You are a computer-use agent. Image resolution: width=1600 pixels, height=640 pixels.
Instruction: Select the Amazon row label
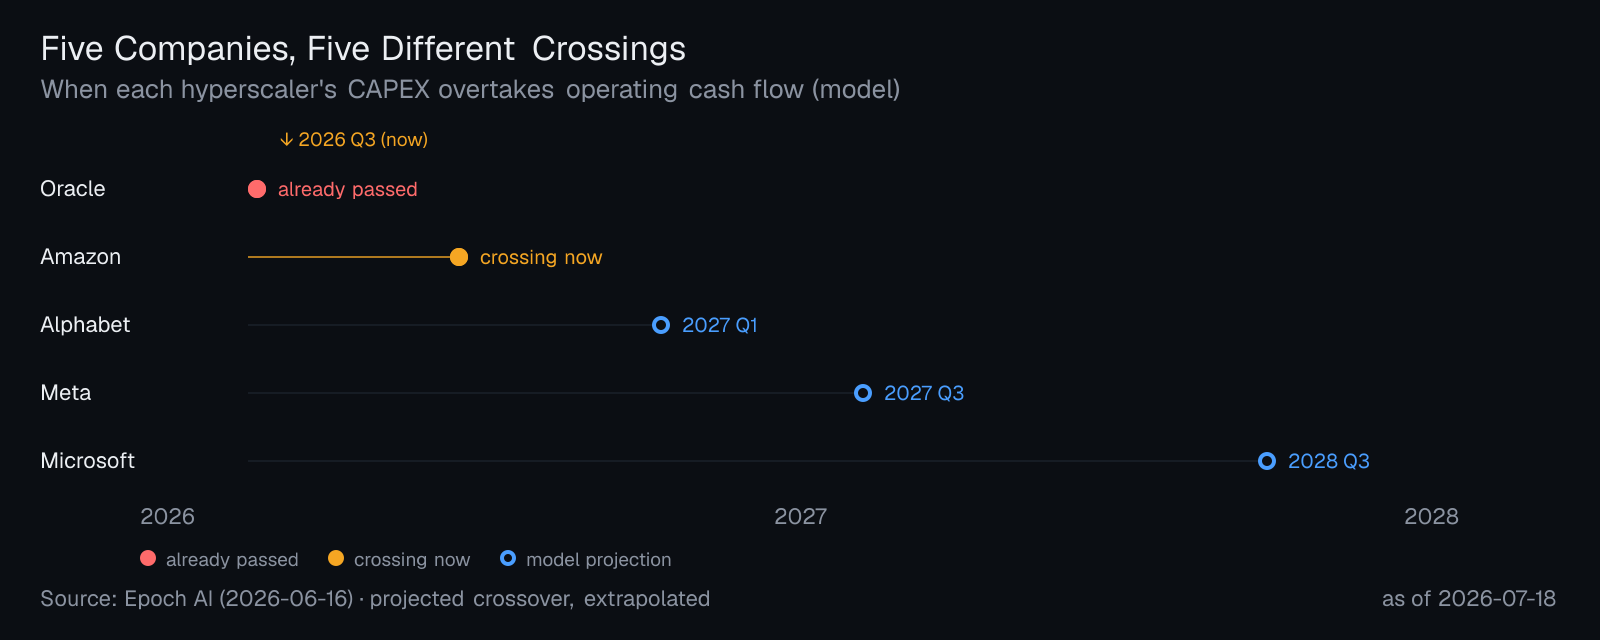tap(81, 257)
